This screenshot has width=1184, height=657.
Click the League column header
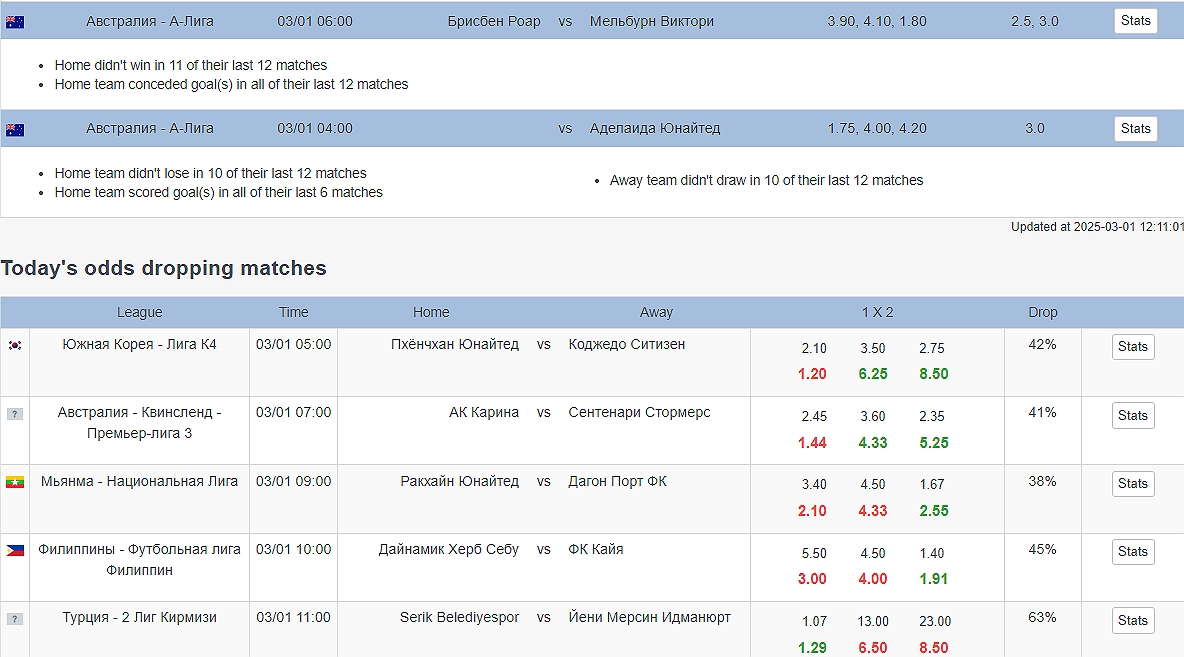139,312
